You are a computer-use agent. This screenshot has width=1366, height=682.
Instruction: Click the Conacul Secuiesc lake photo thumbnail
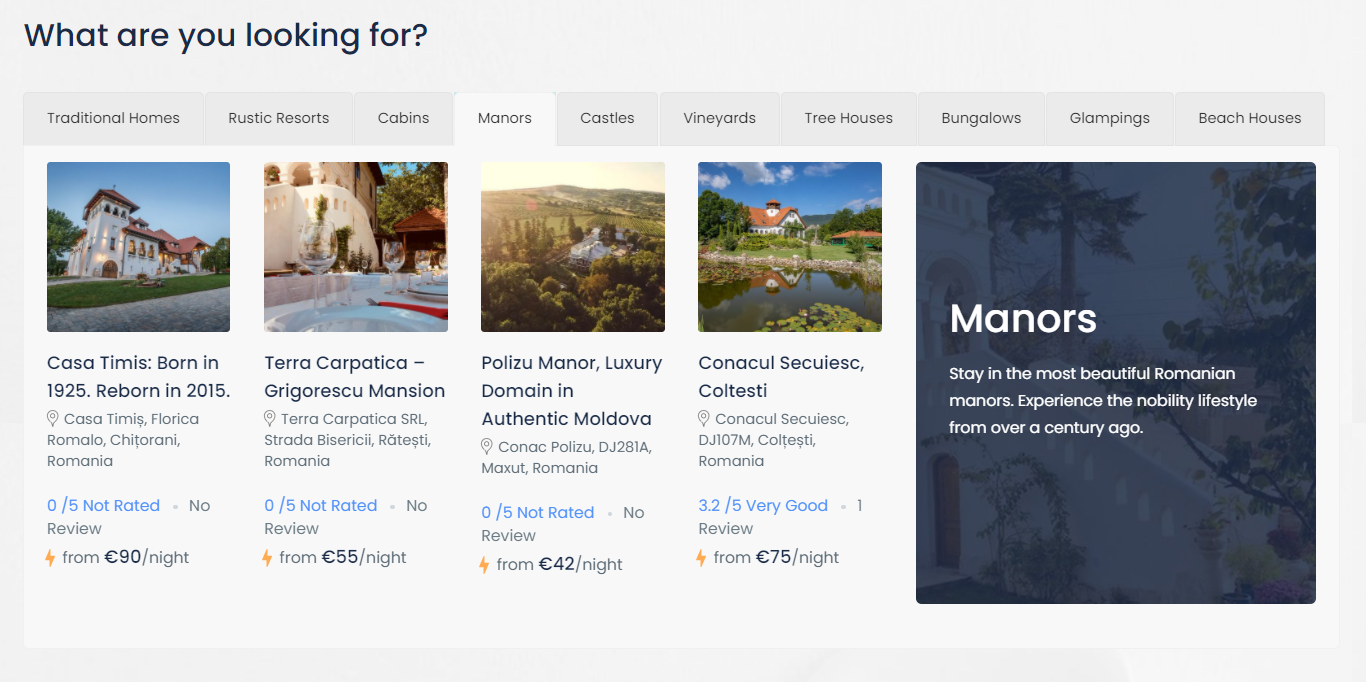(789, 247)
